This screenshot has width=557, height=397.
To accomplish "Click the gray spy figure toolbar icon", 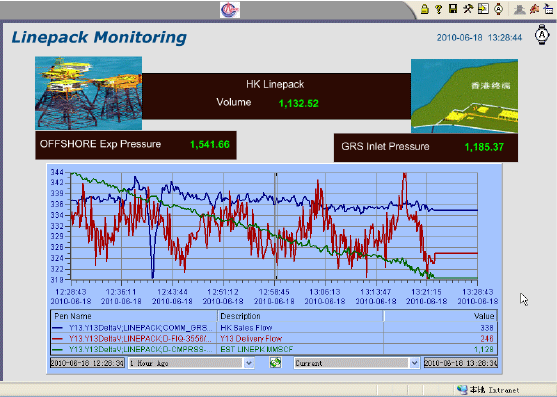I will pos(519,9).
